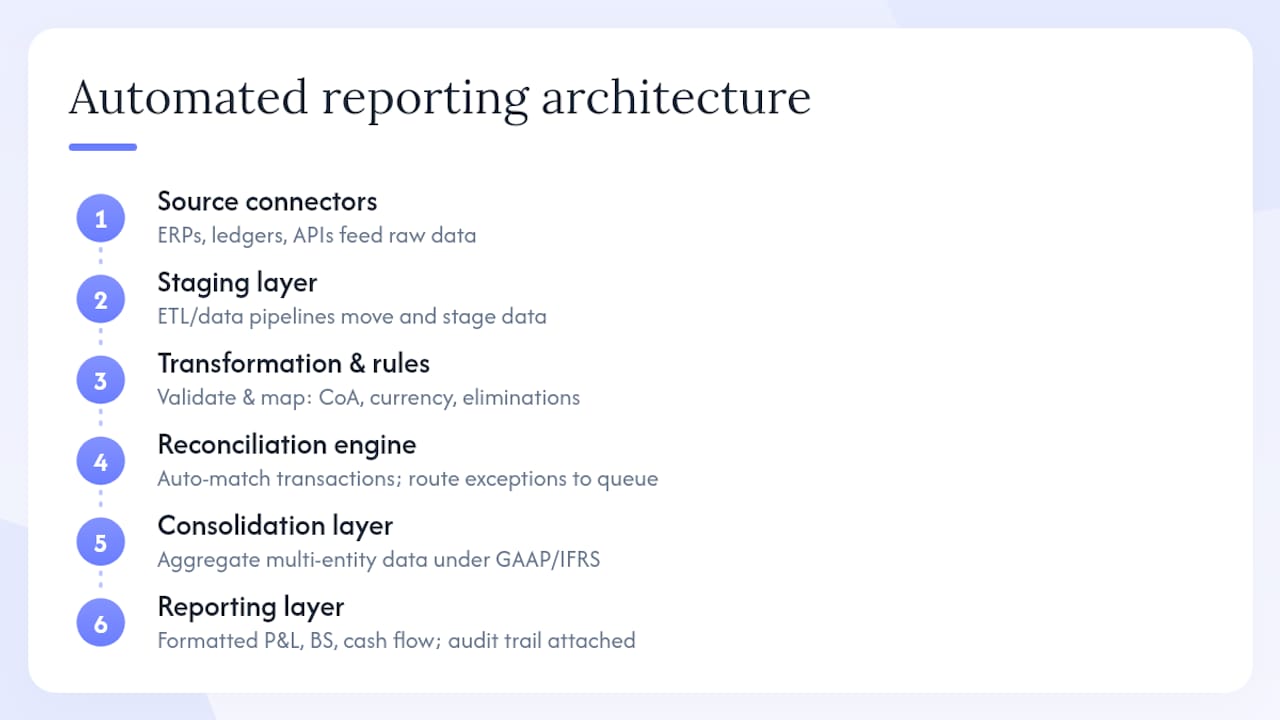Screen dimensions: 1280x720
Task: Click 'Validate & map: CoA, currency, eliminations'
Action: (368, 398)
